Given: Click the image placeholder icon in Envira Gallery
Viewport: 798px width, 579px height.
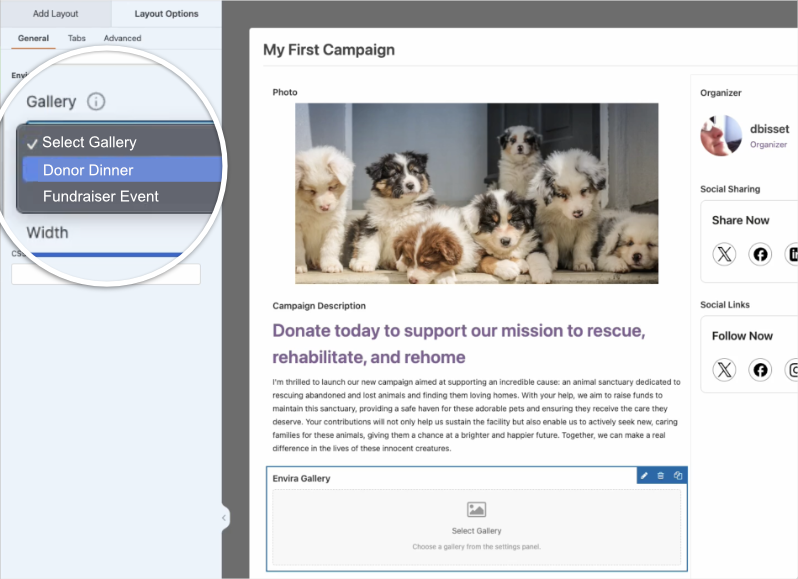Looking at the screenshot, I should click(476, 509).
